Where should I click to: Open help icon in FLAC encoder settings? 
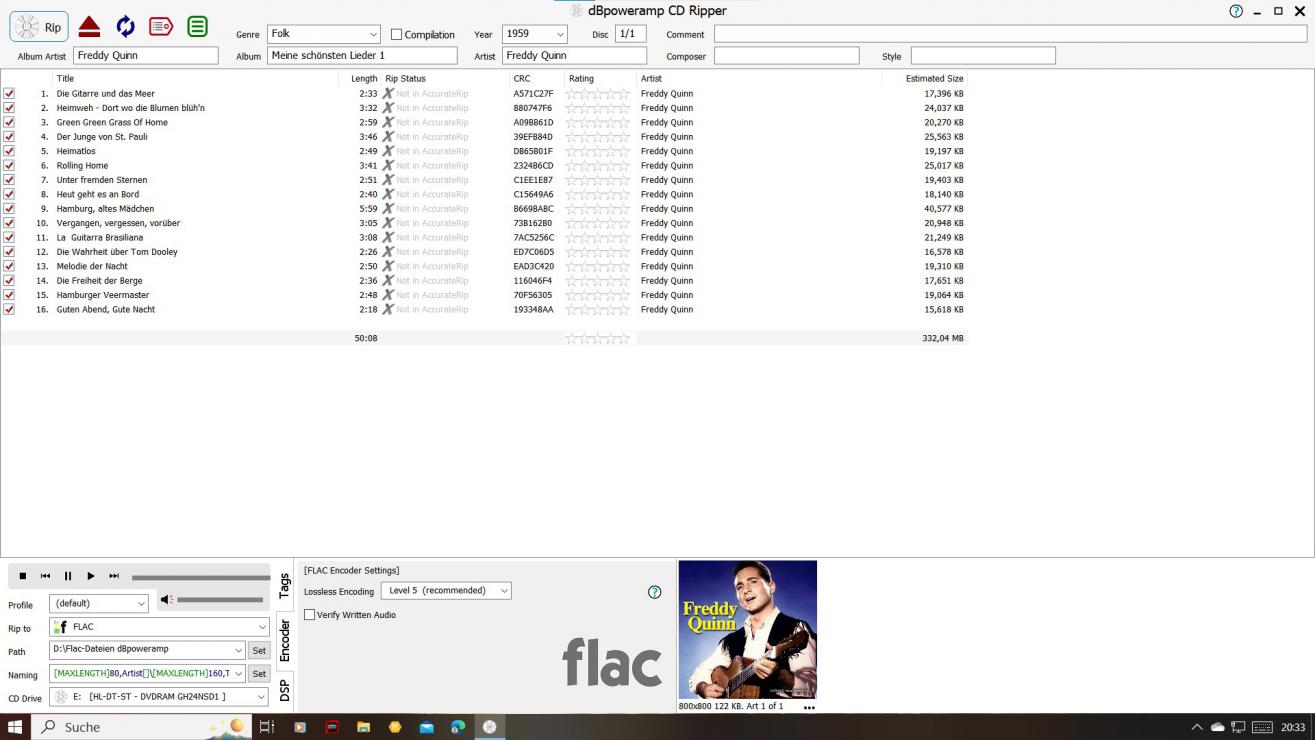(654, 592)
